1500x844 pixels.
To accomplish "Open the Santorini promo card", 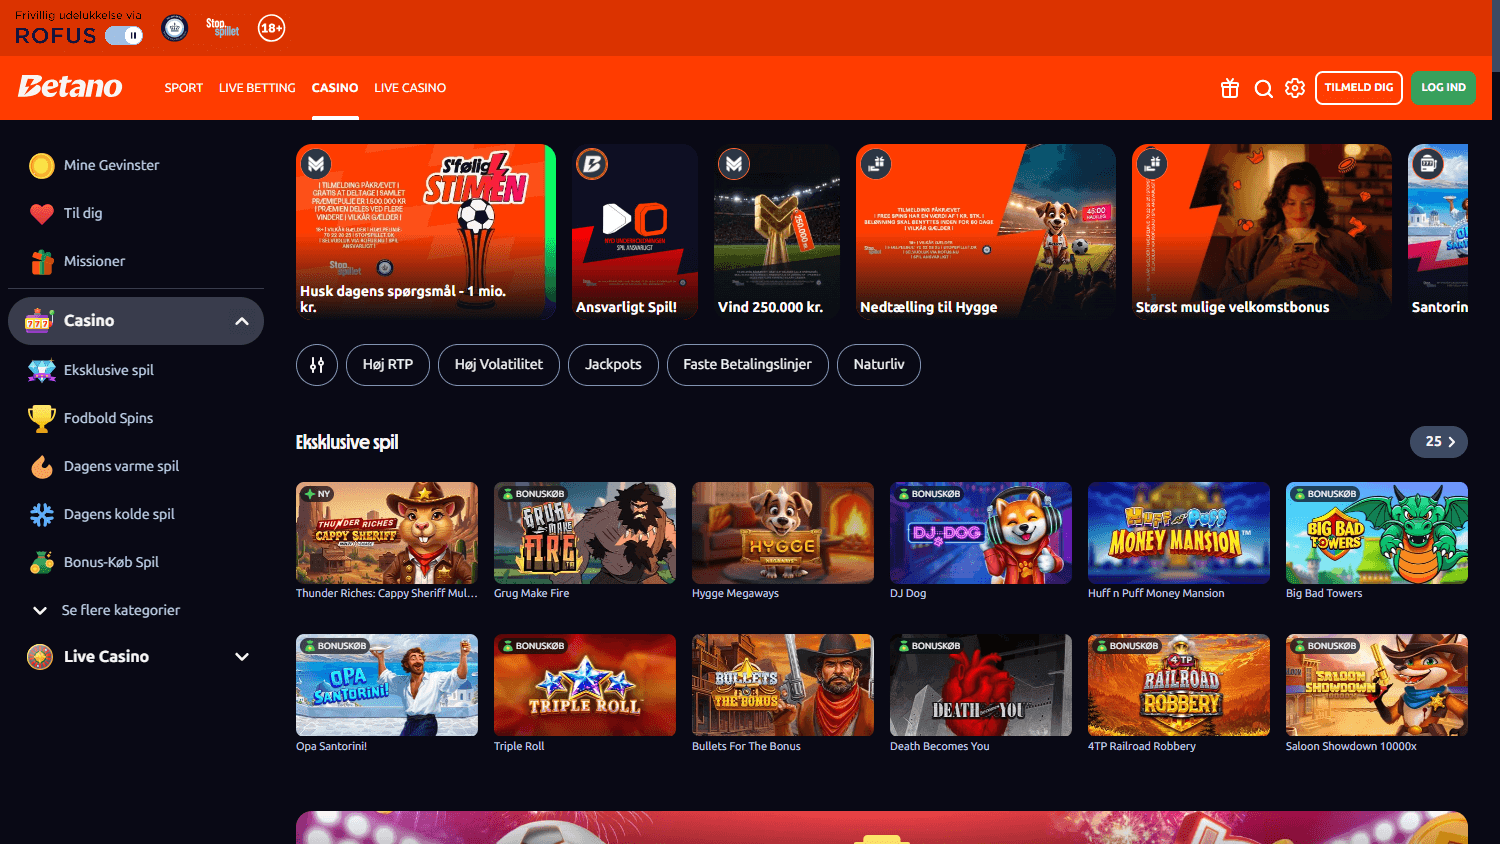I will tap(1438, 231).
